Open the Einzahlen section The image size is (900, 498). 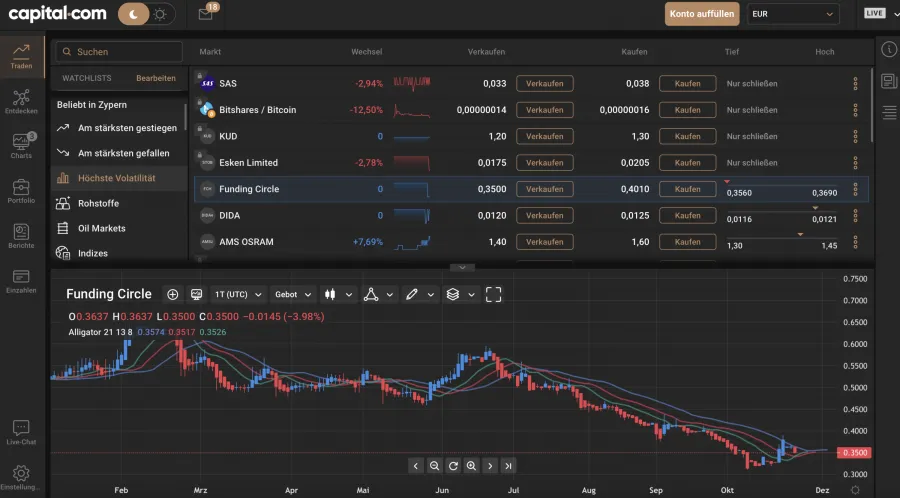(x=21, y=281)
